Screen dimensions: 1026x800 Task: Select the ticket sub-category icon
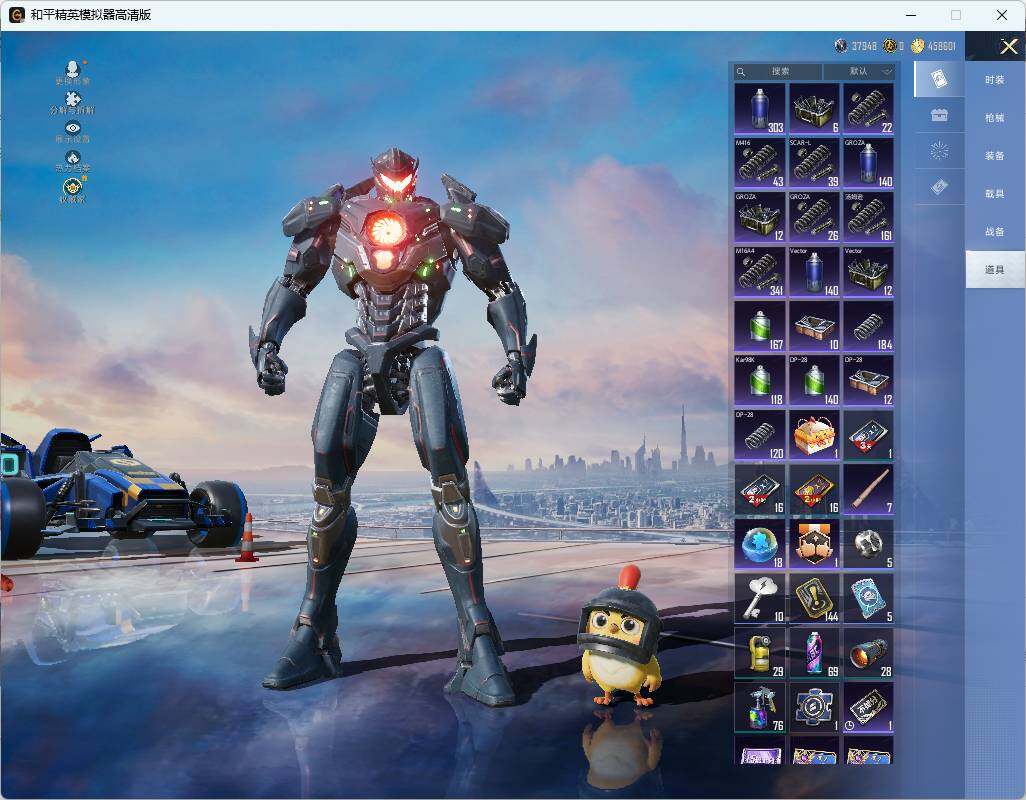click(940, 187)
